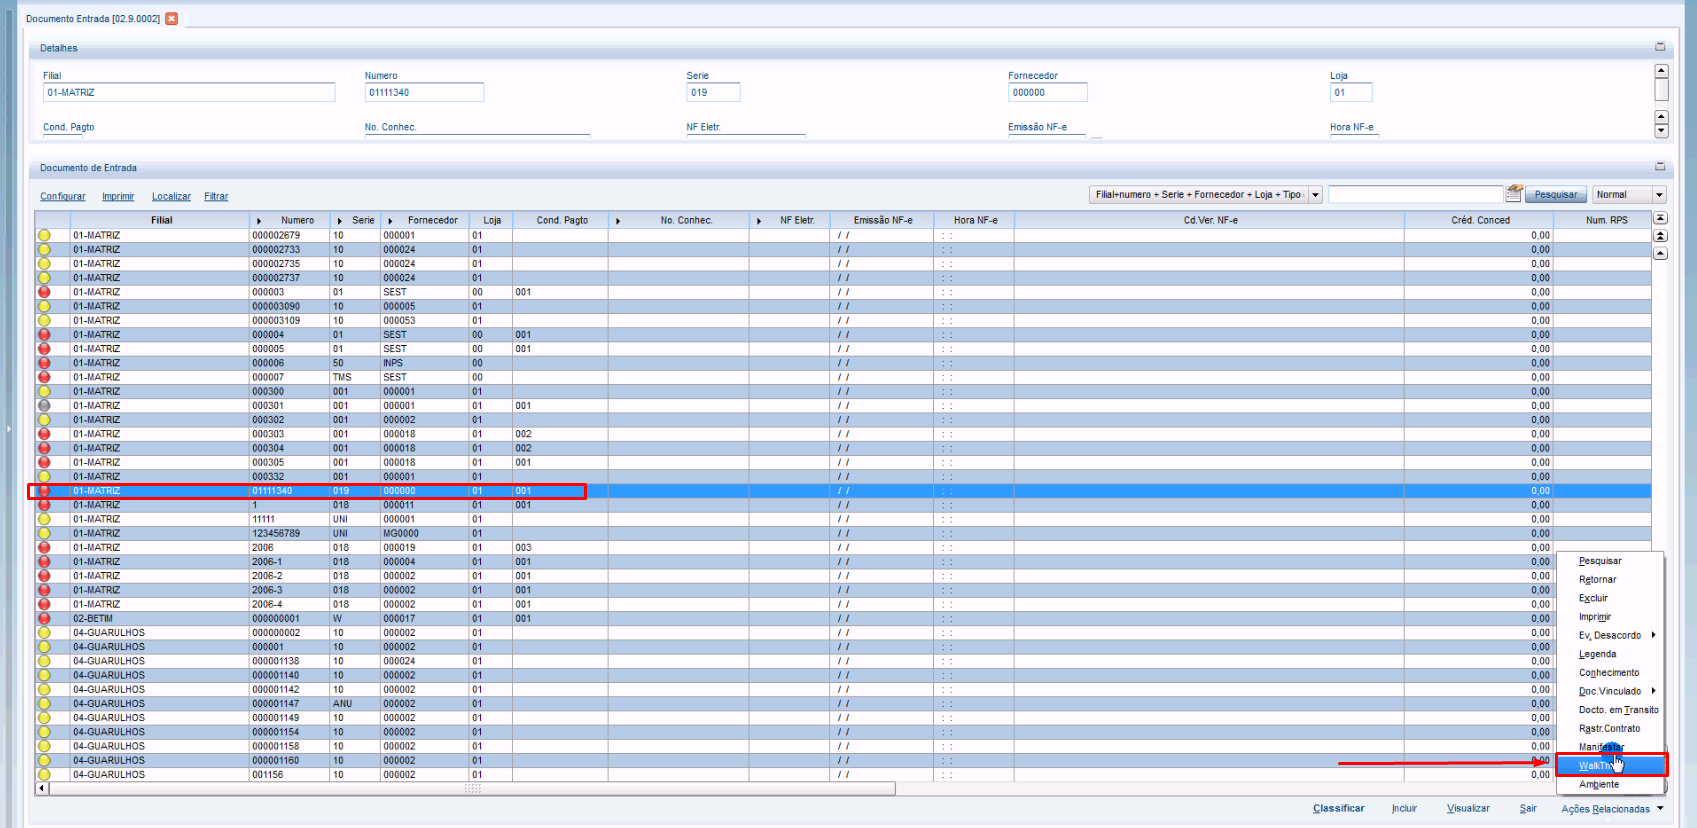
Task: Close the Documento Entrada tab with red X
Action: [172, 18]
